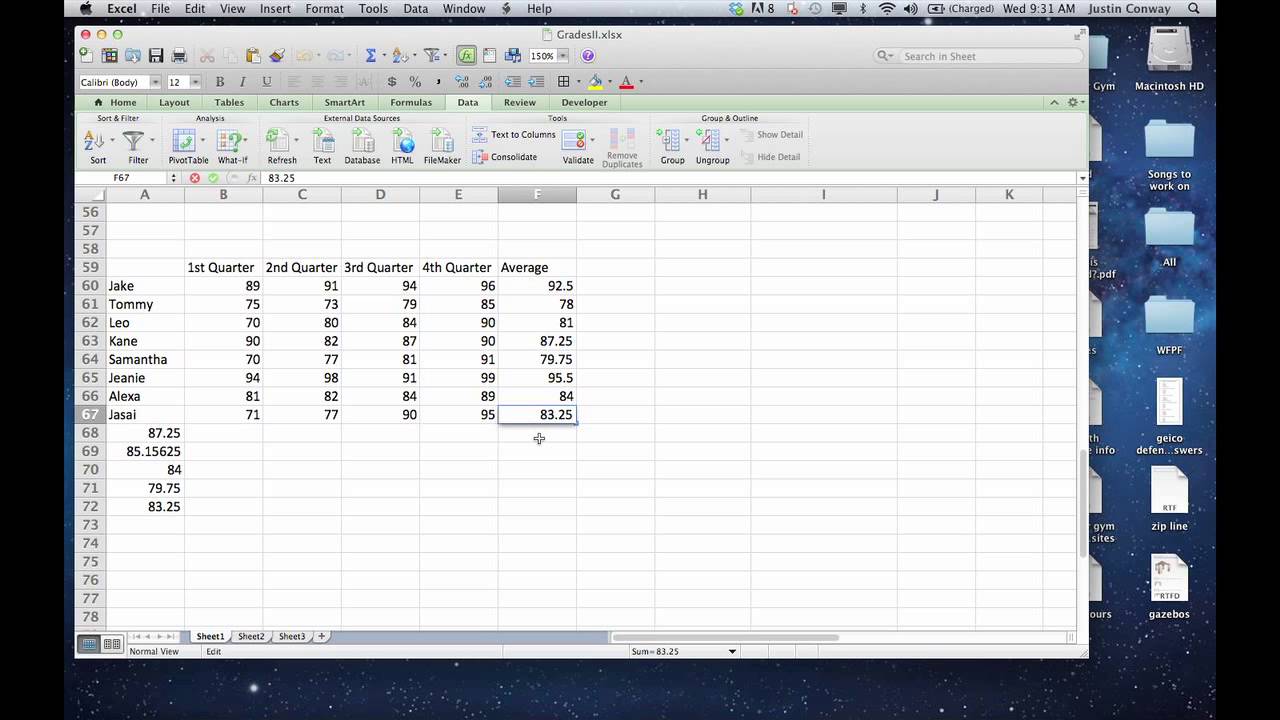1280x720 pixels.
Task: Open the ribbon settings gear menu
Action: (x=1075, y=102)
